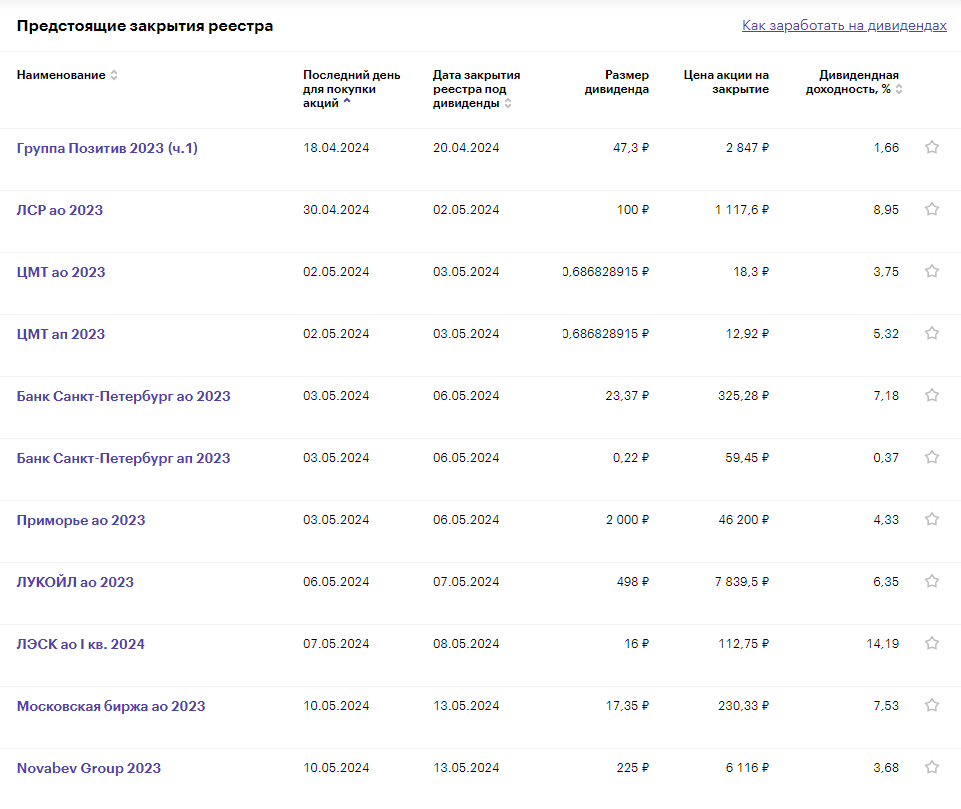Open Как заработать на дивидендах link
Viewport: 961px width, 809px height.
coord(844,25)
